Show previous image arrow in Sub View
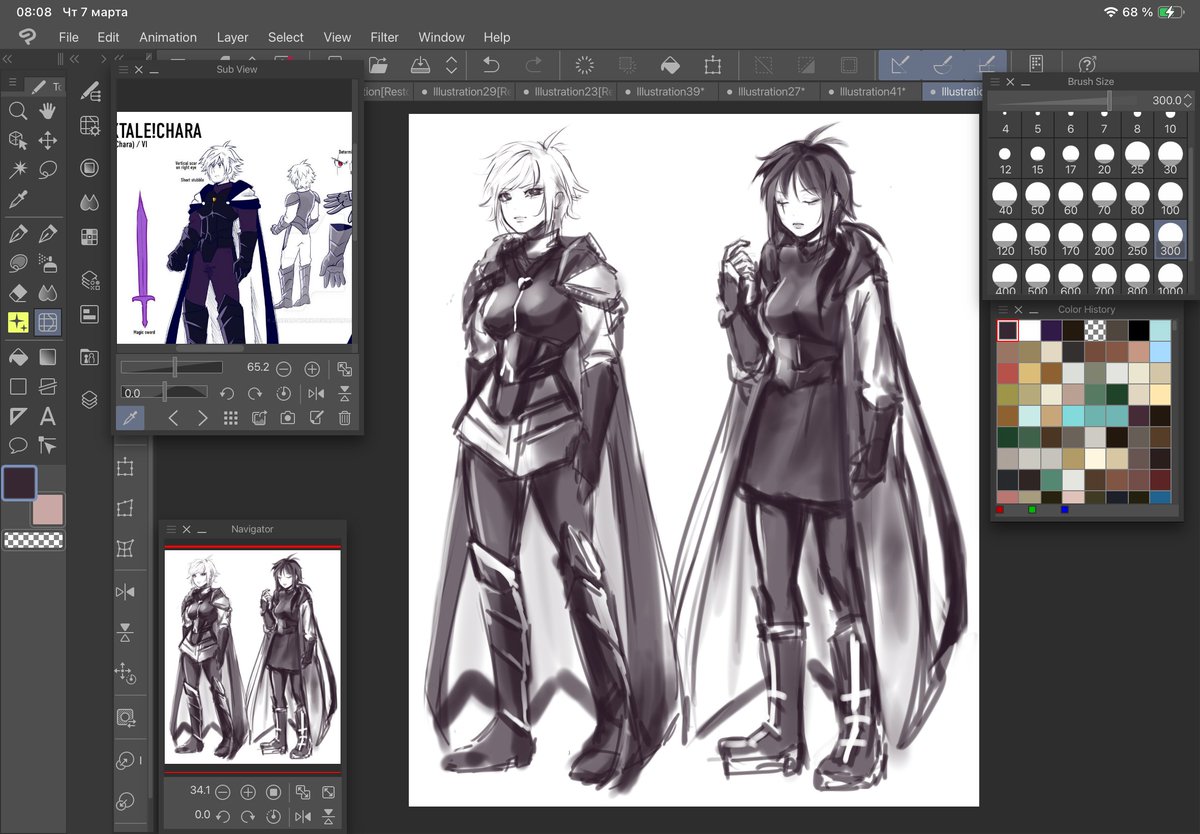Screen dimensions: 1200x834 click(173, 418)
